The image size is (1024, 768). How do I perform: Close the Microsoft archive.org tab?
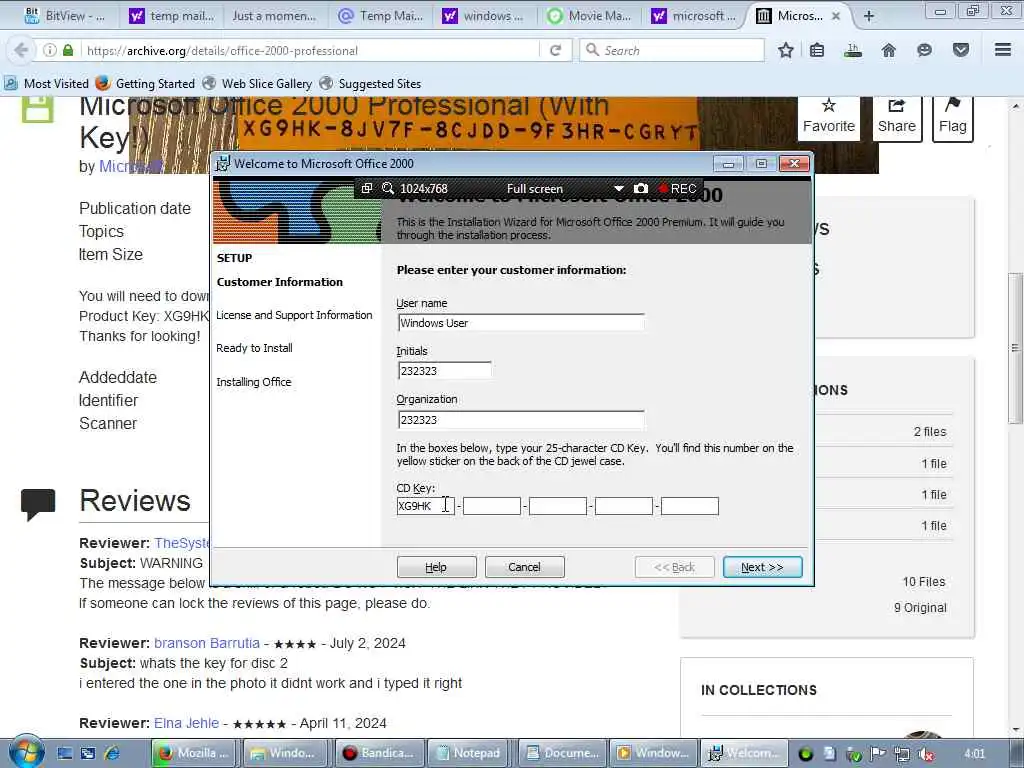pyautogui.click(x=836, y=16)
